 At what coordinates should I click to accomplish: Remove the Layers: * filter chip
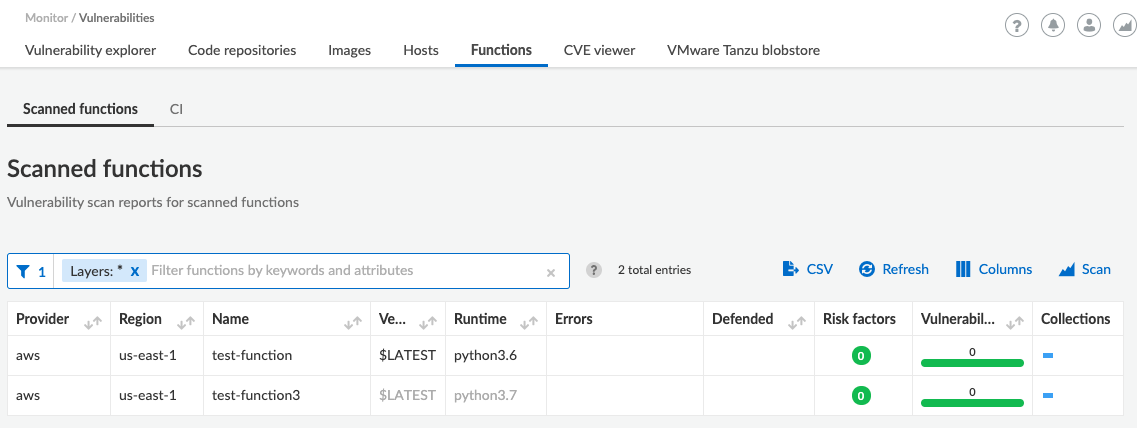point(134,271)
